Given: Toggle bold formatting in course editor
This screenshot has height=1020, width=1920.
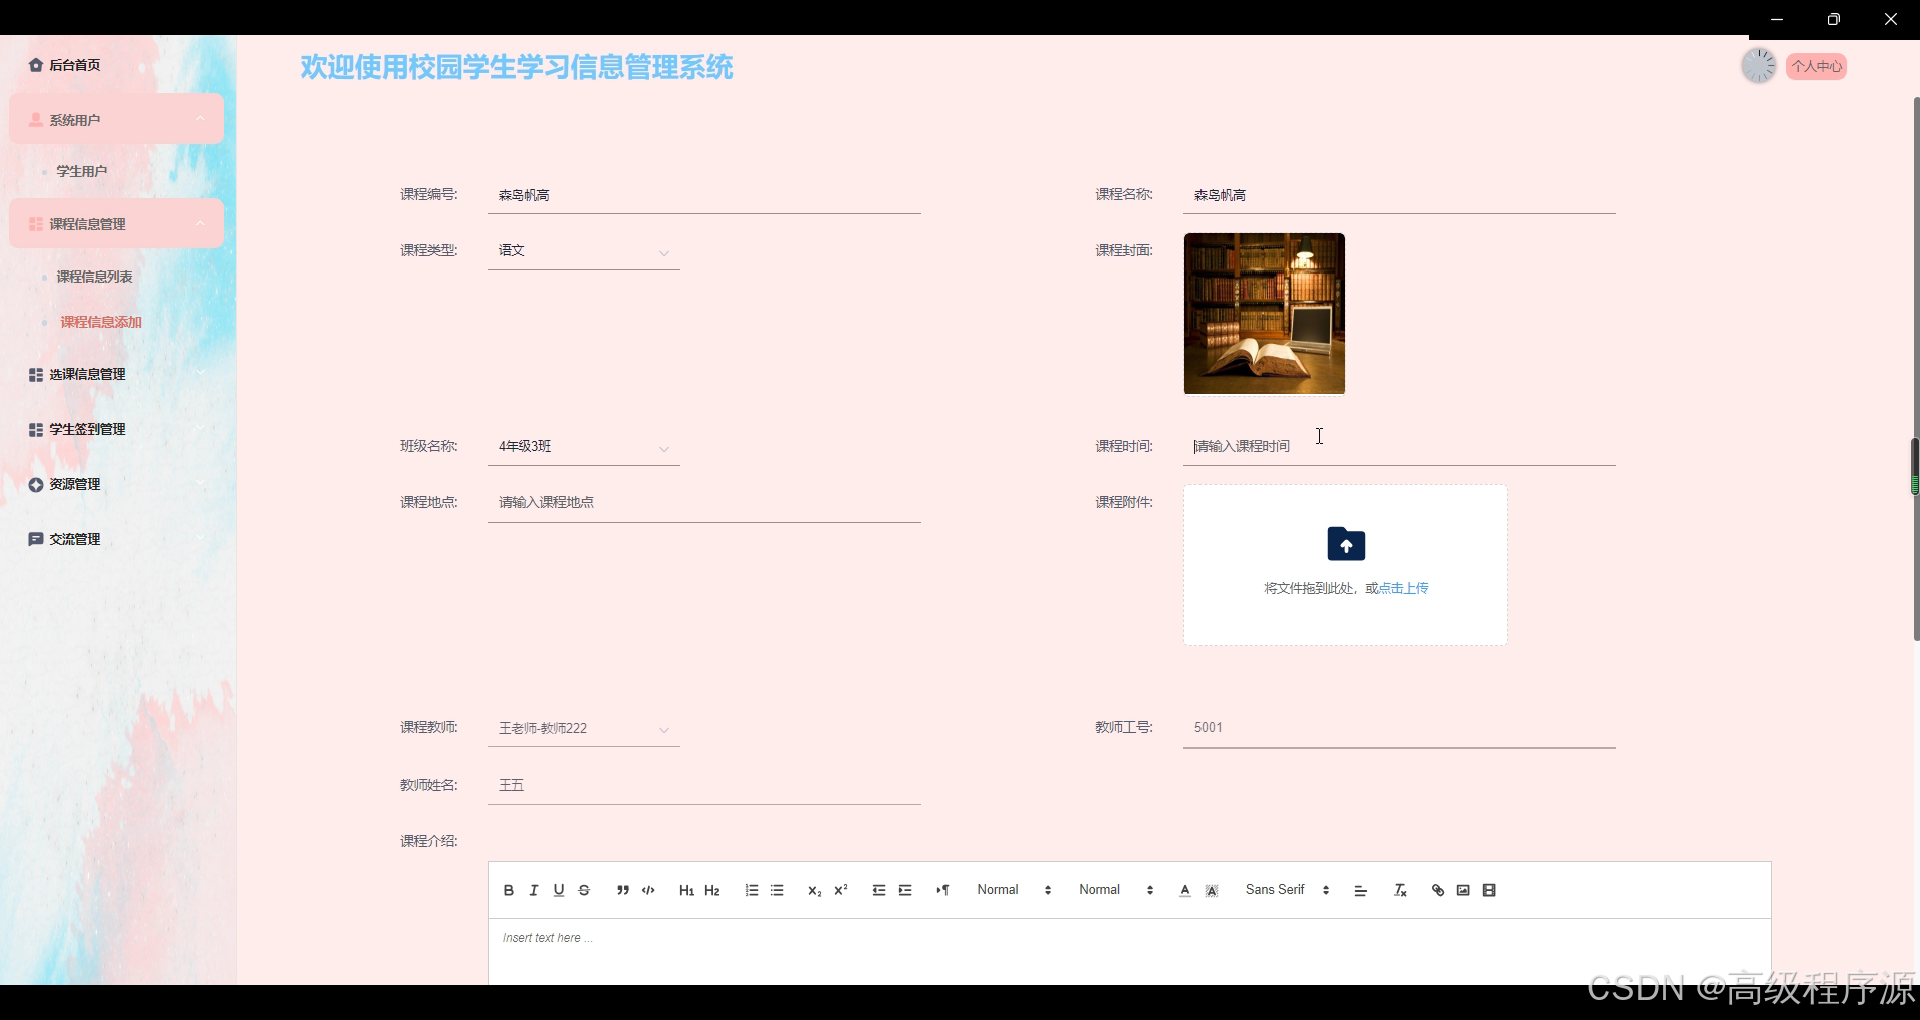Looking at the screenshot, I should 508,890.
